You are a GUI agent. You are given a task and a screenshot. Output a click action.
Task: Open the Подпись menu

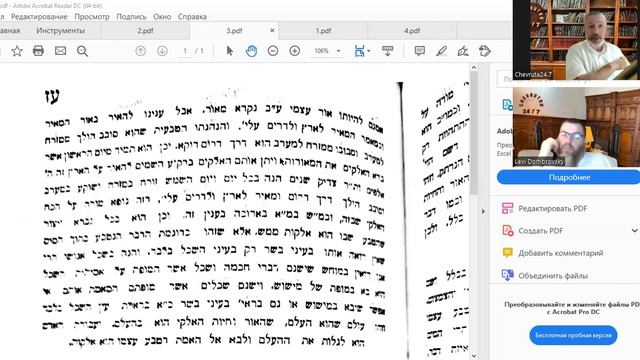tap(131, 17)
